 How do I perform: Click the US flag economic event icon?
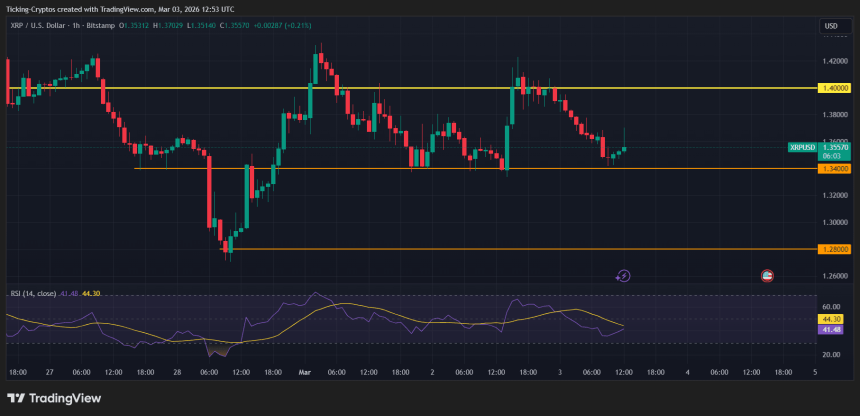767,275
